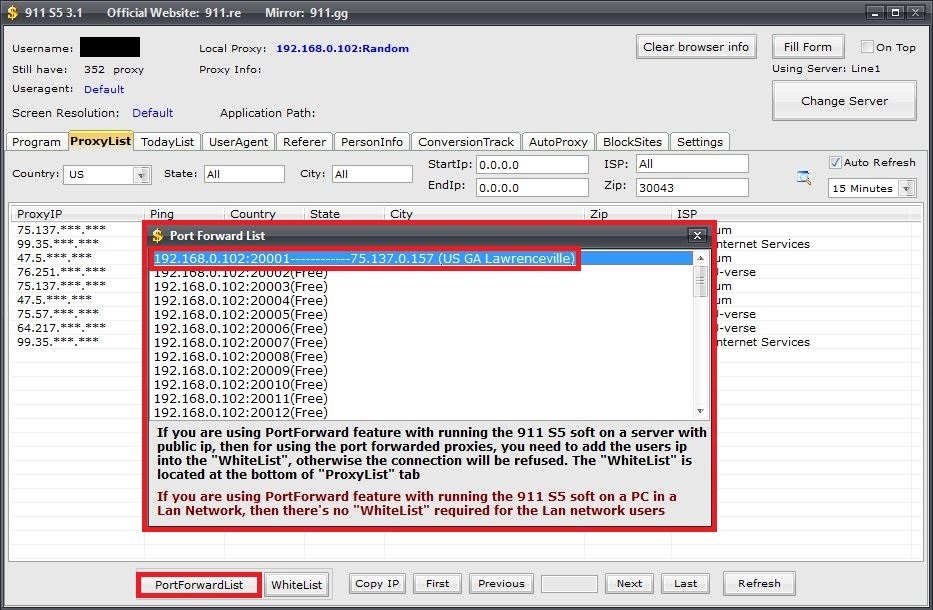Viewport: 933px width, 610px height.
Task: Click the Default screen resolution link
Action: [x=152, y=113]
